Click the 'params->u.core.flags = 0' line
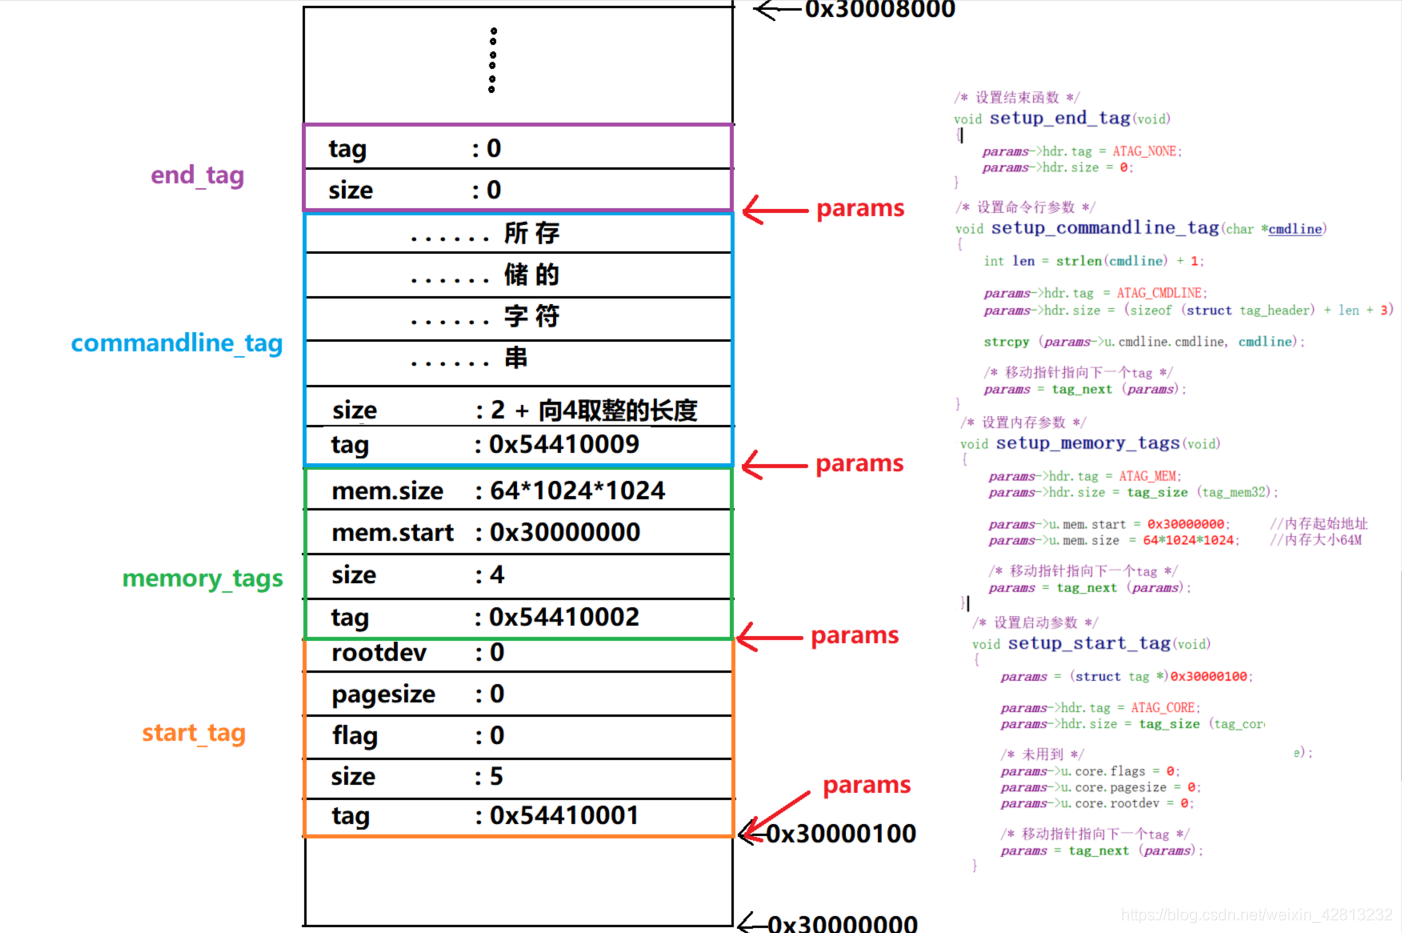 point(1090,771)
